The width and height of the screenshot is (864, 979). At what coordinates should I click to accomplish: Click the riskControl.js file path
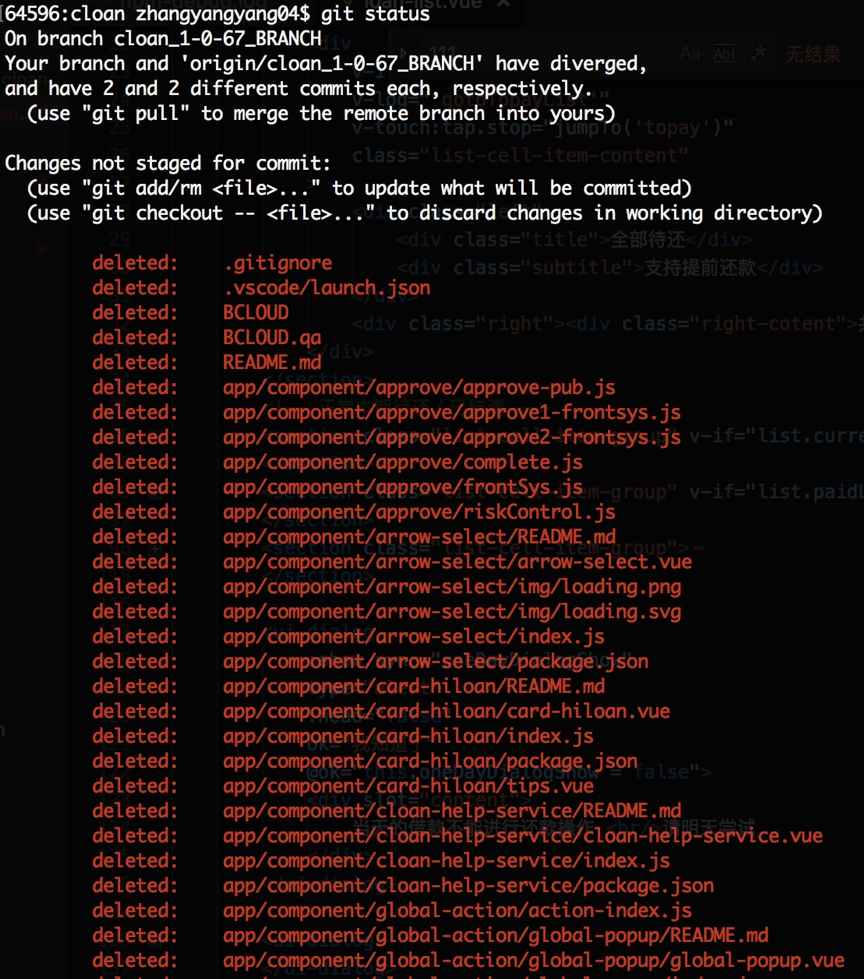pos(419,513)
